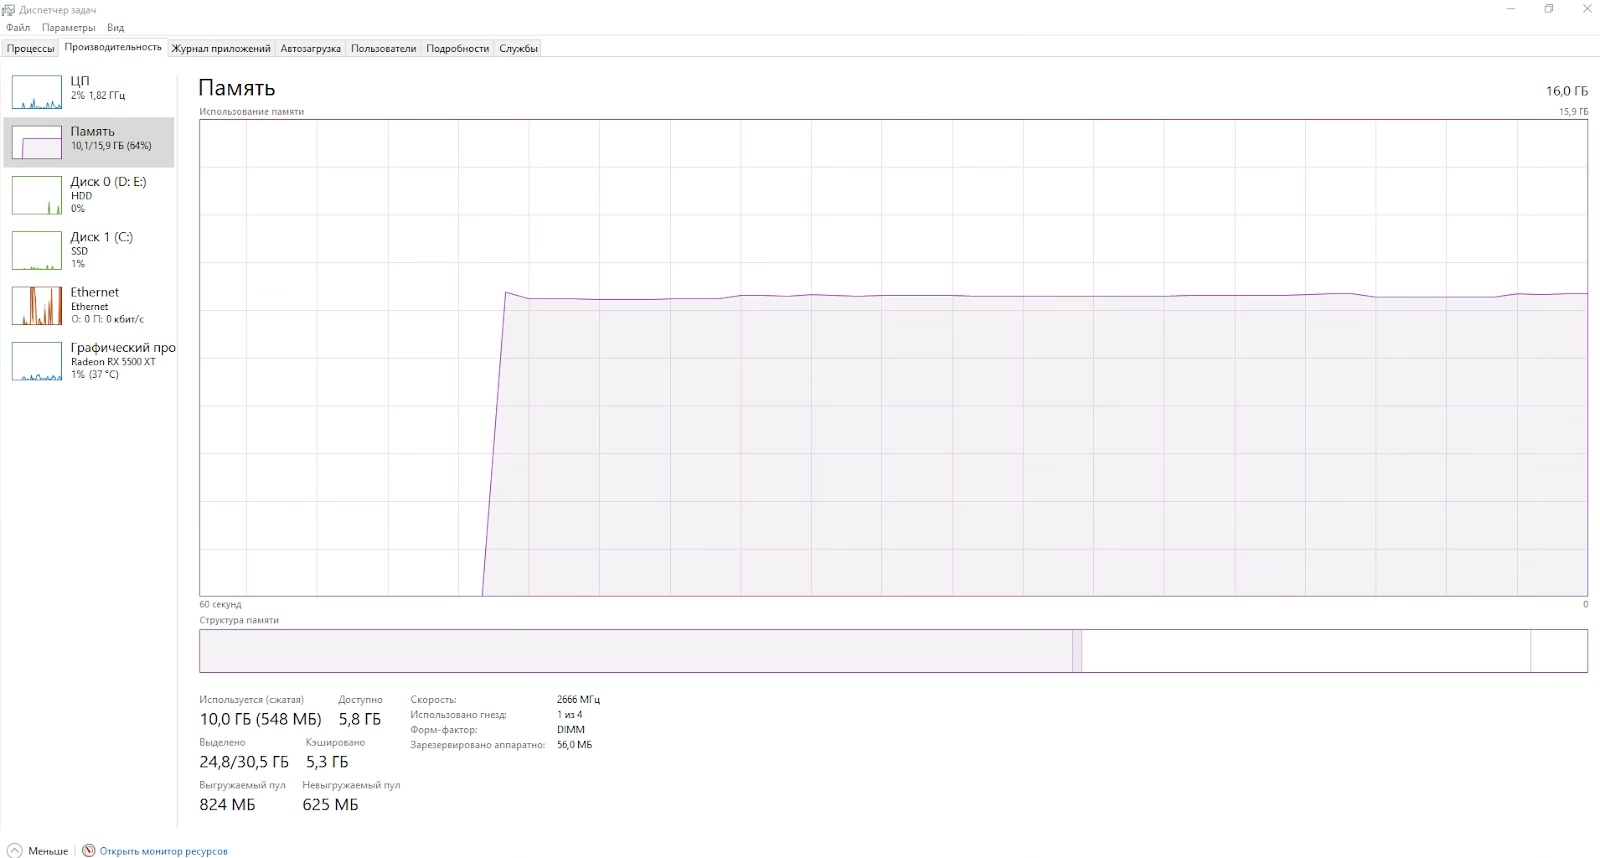The height and width of the screenshot is (858, 1600).
Task: Switch to the Процессы tab
Action: tap(31, 48)
